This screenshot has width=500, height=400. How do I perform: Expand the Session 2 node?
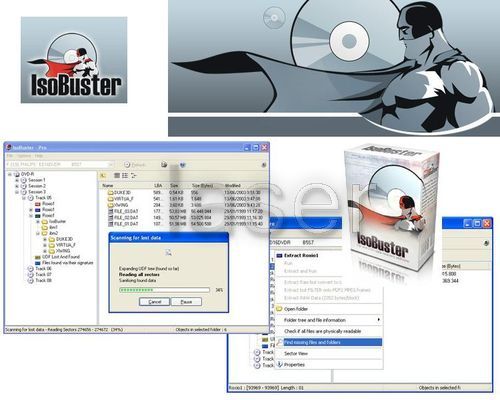tap(17, 186)
